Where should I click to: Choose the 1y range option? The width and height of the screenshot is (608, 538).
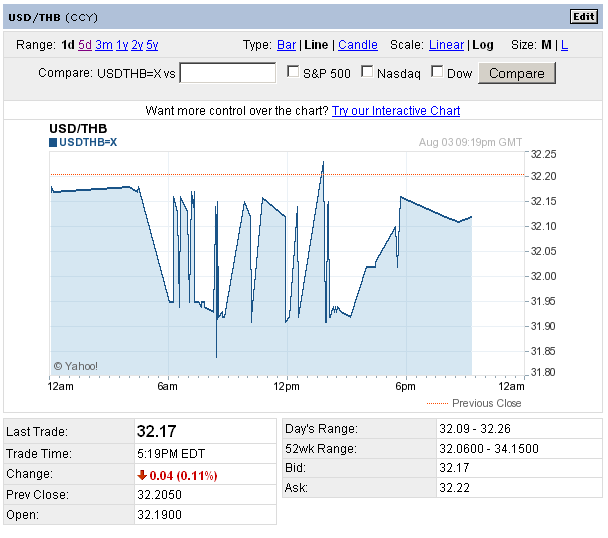click(x=122, y=45)
